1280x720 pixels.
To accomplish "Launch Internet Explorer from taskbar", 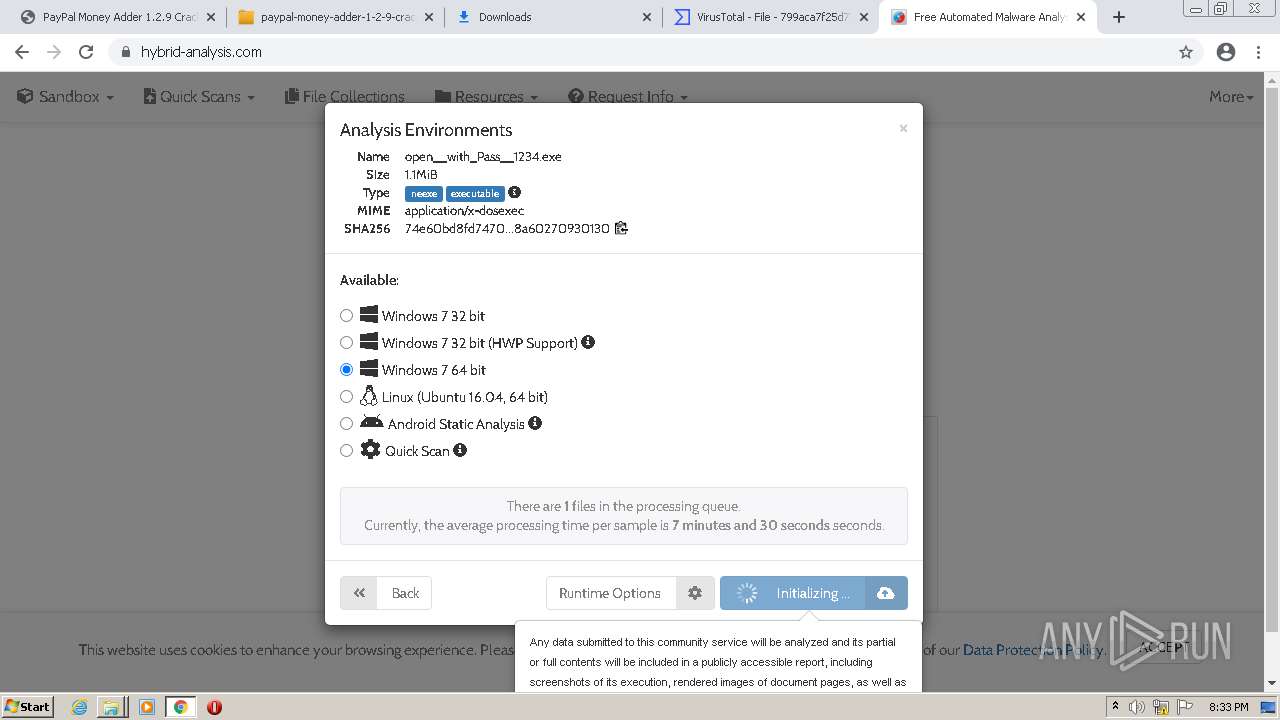I will click(x=79, y=707).
